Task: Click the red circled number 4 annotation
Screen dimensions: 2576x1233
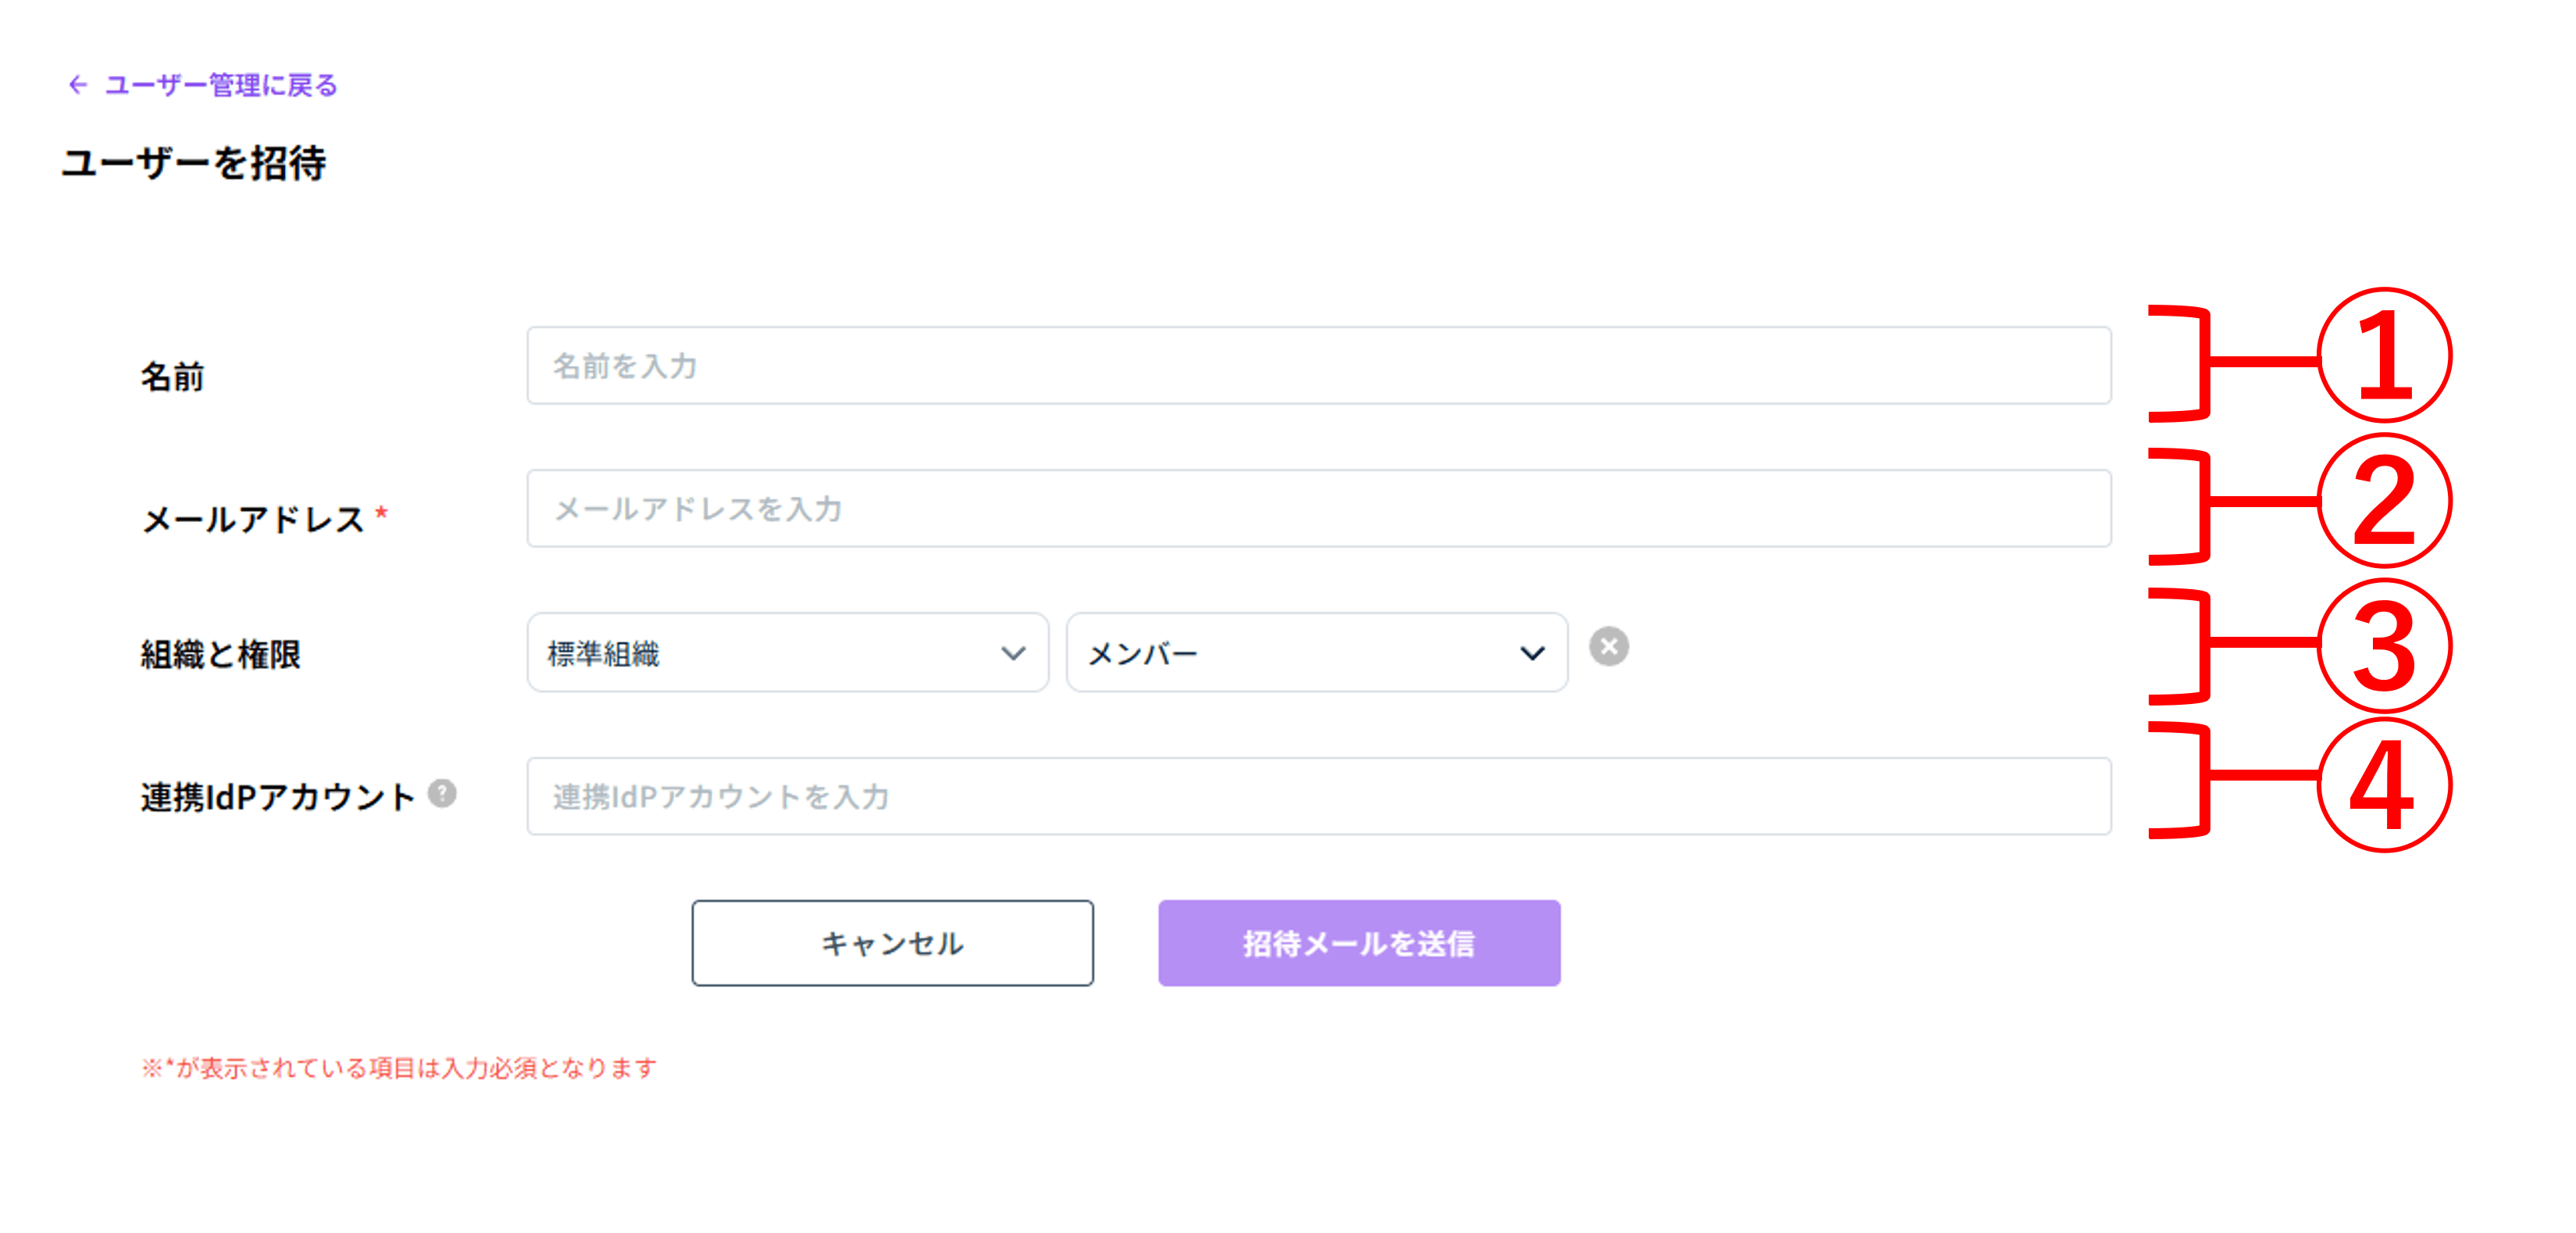Action: (2384, 785)
